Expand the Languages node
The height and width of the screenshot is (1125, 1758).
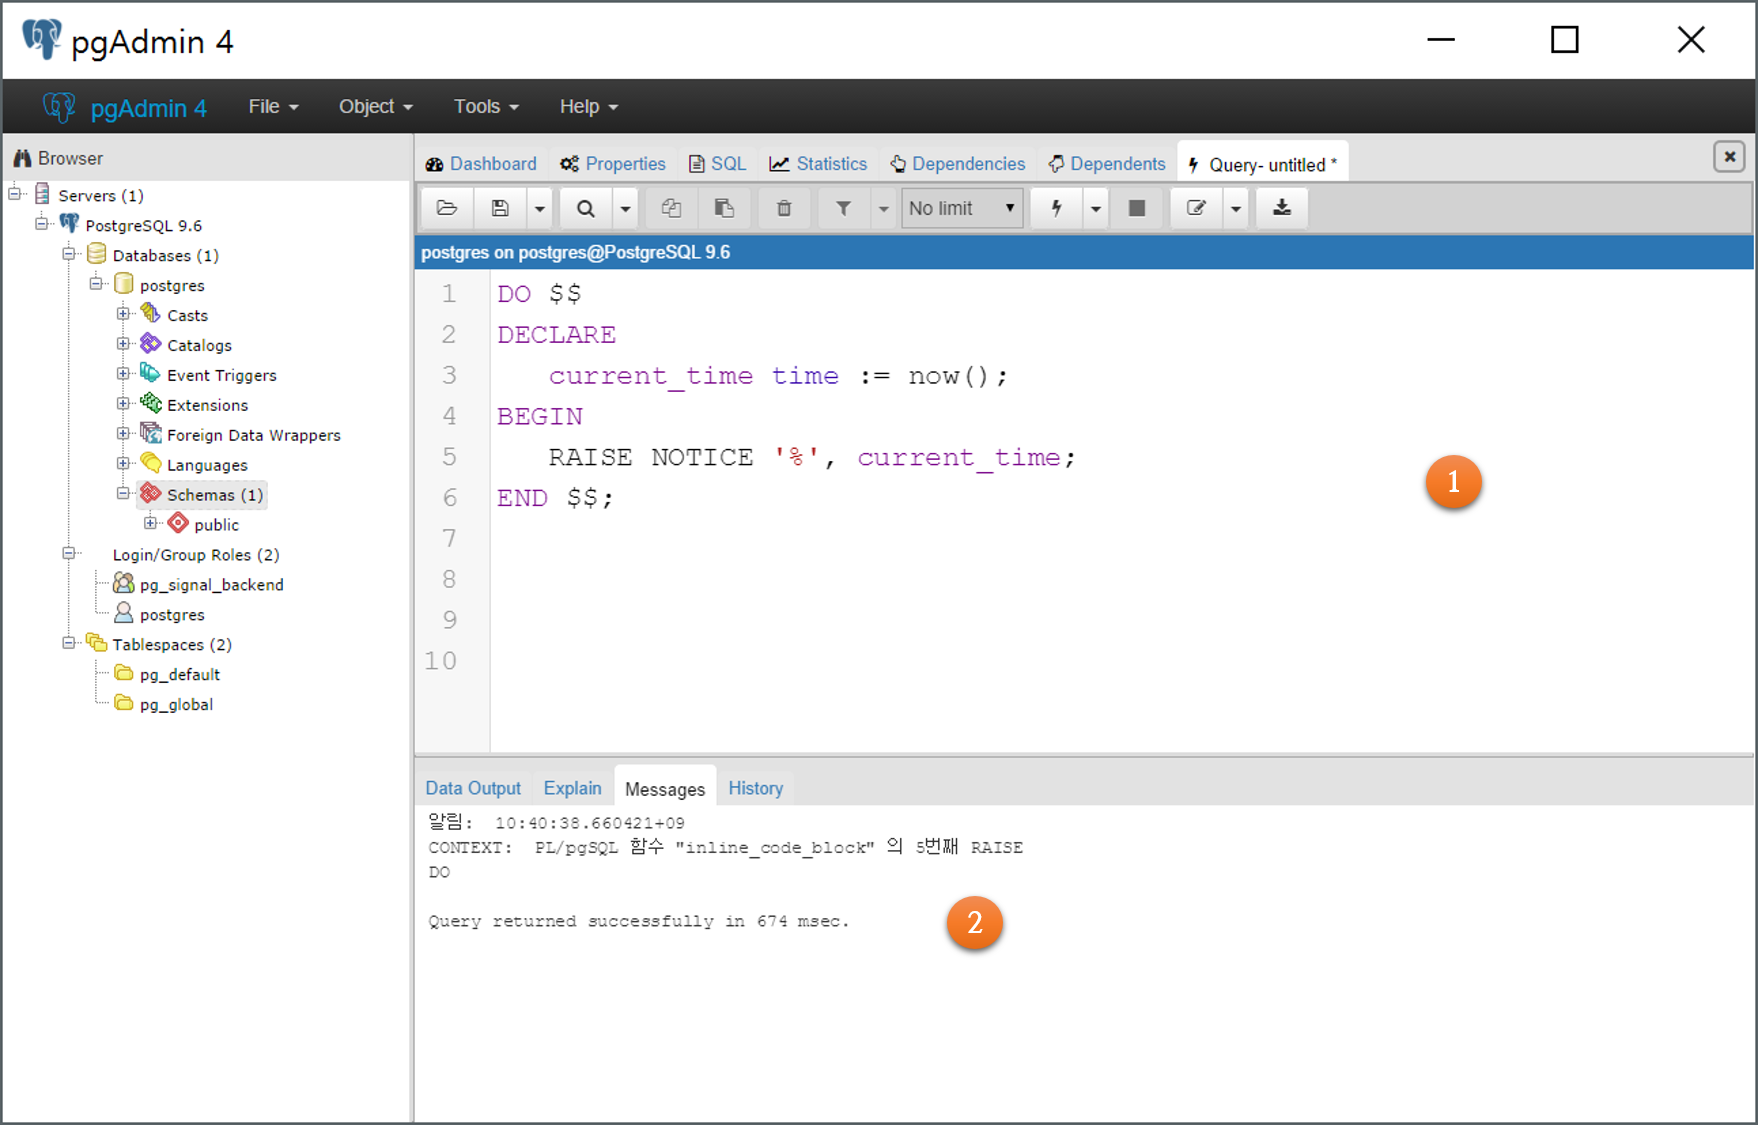123,463
